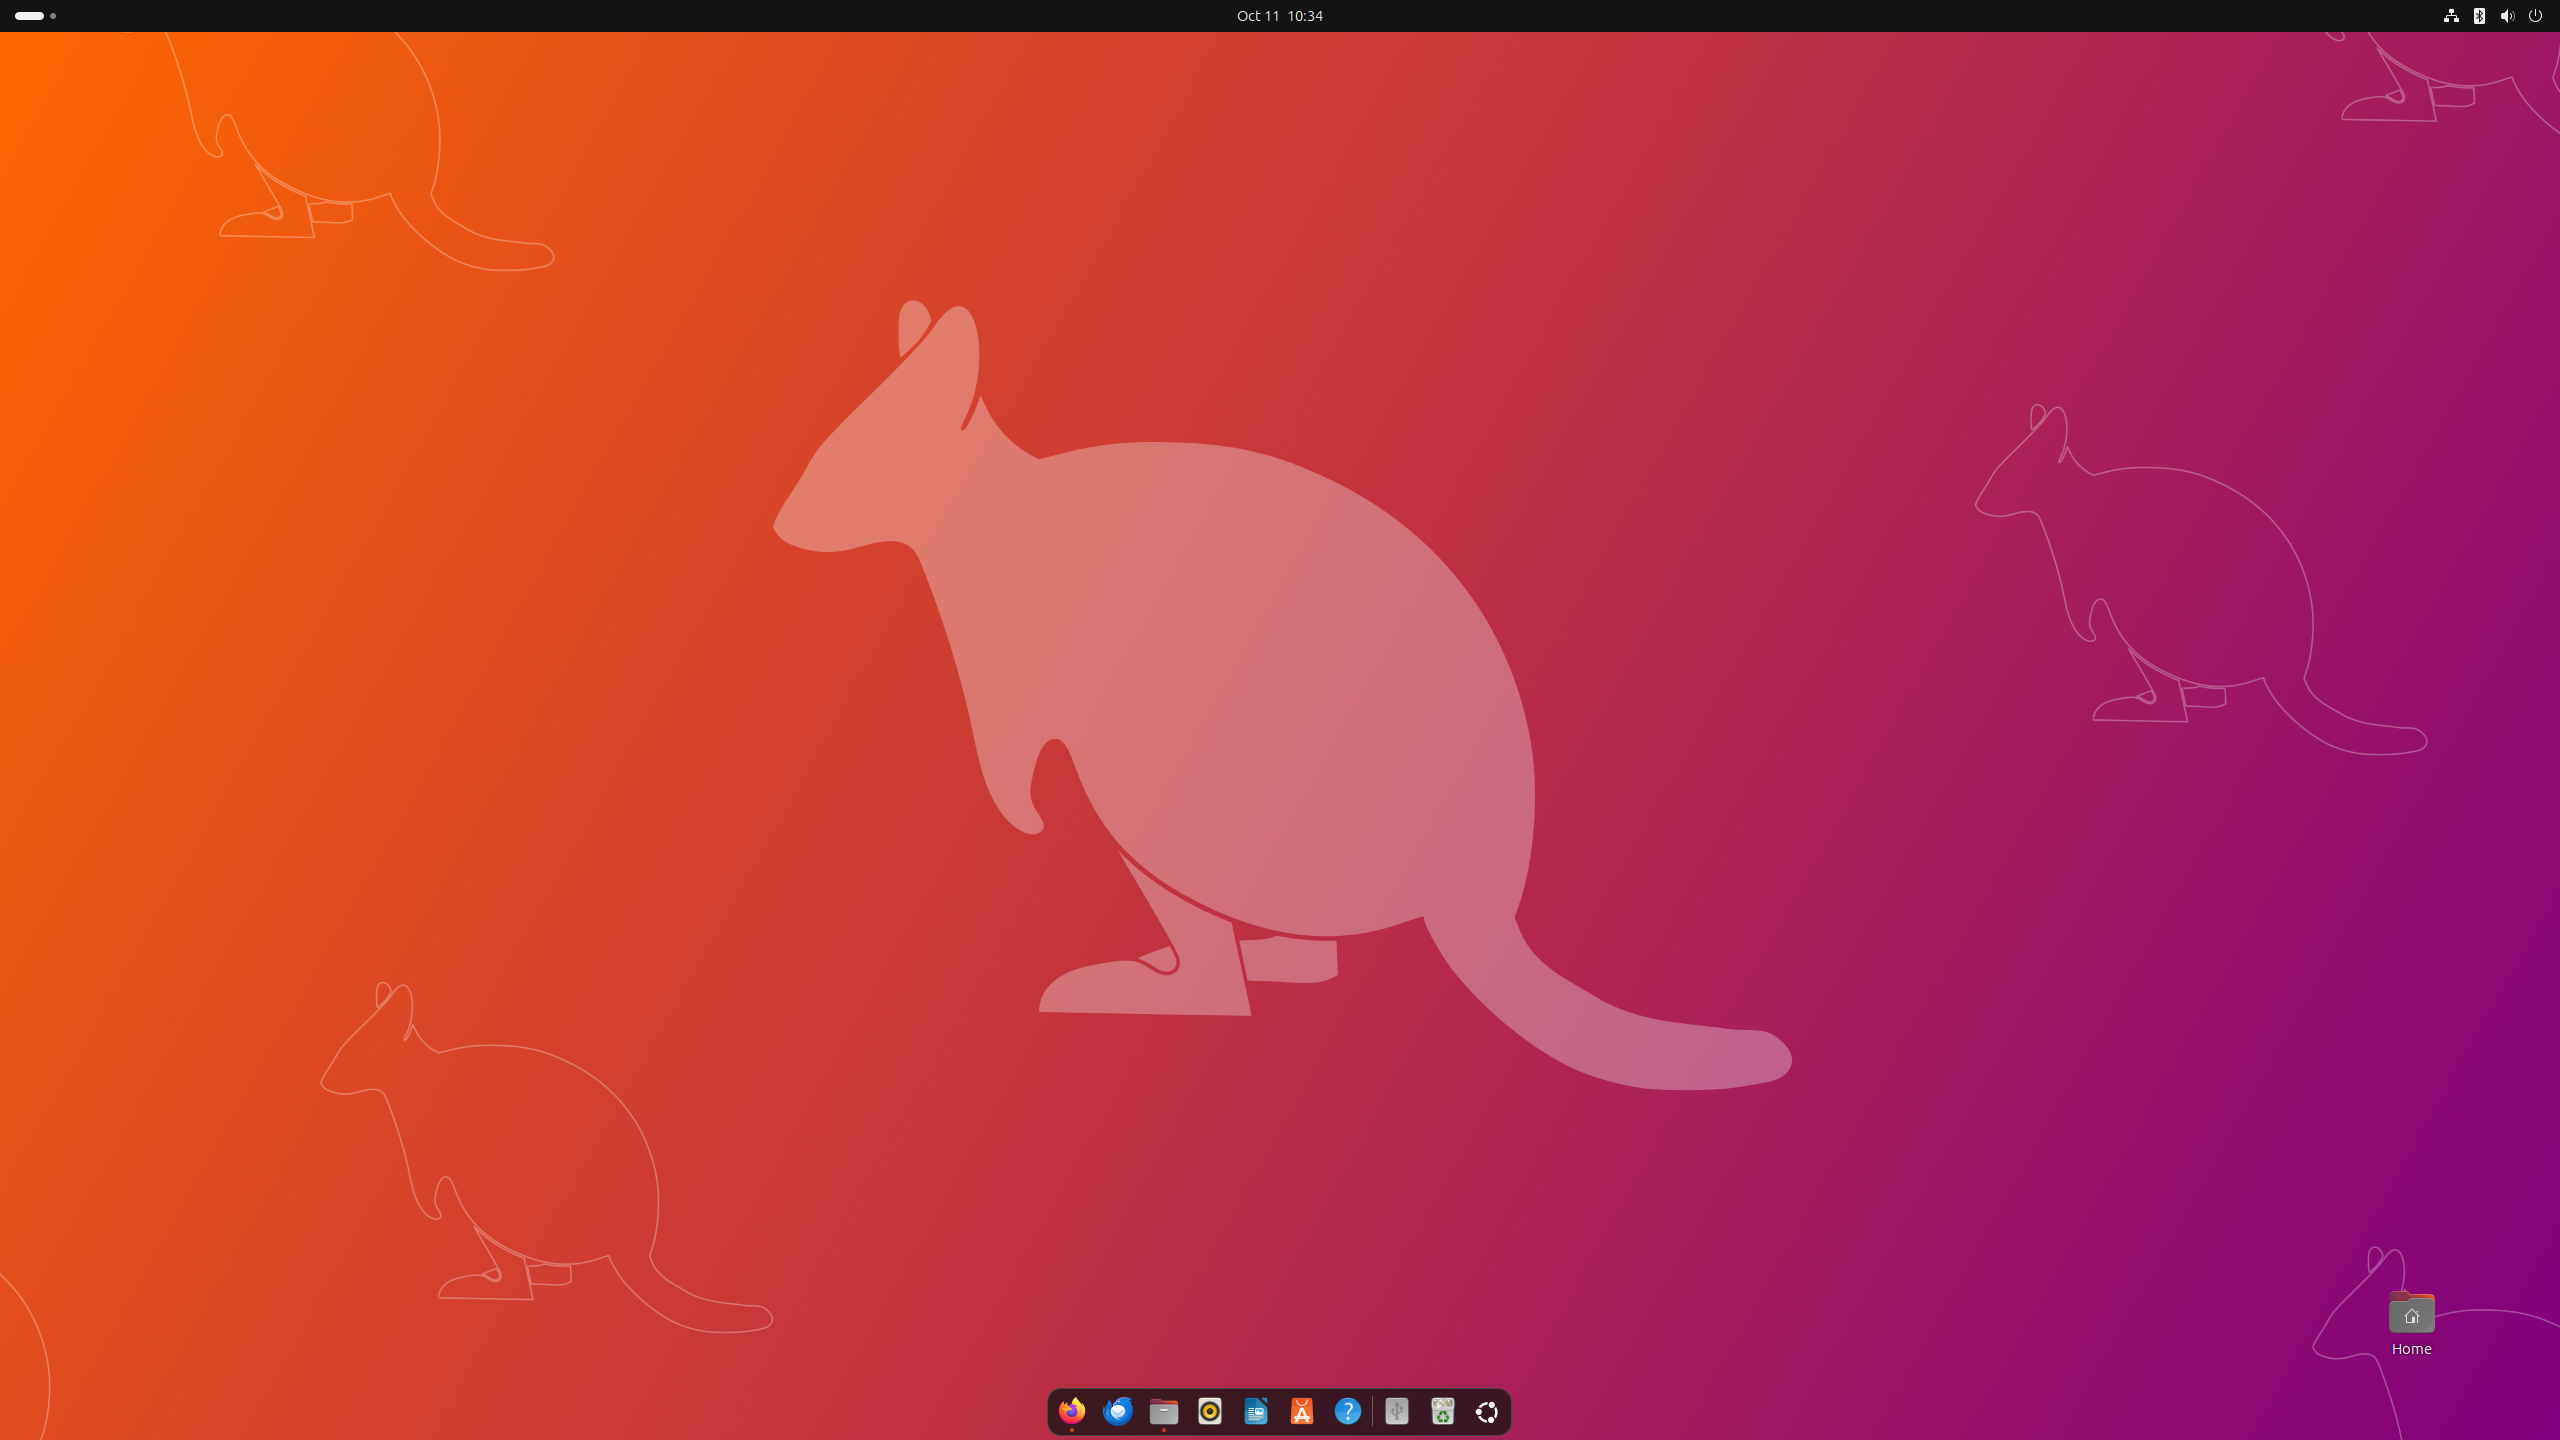Switch to the second workspace dot
This screenshot has height=1440, width=2560.
(x=53, y=16)
